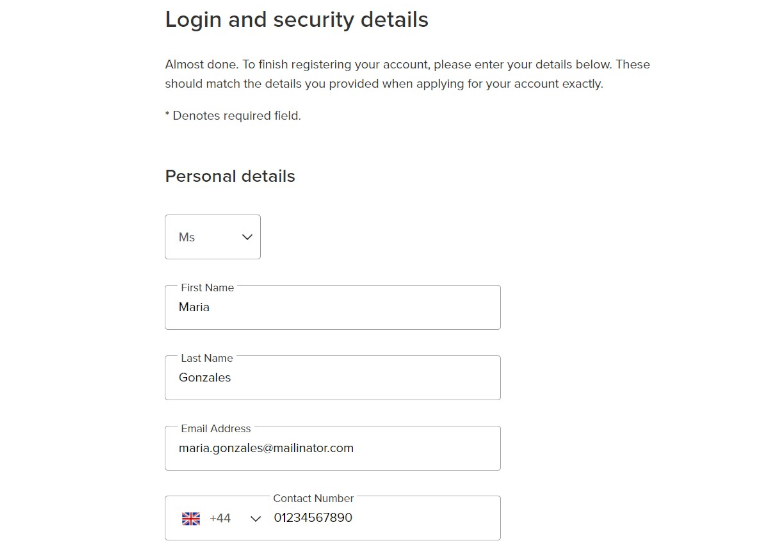Viewport: 780px width, 550px height.
Task: Click the maria.gonzales@mailinator.com email text
Action: (266, 448)
